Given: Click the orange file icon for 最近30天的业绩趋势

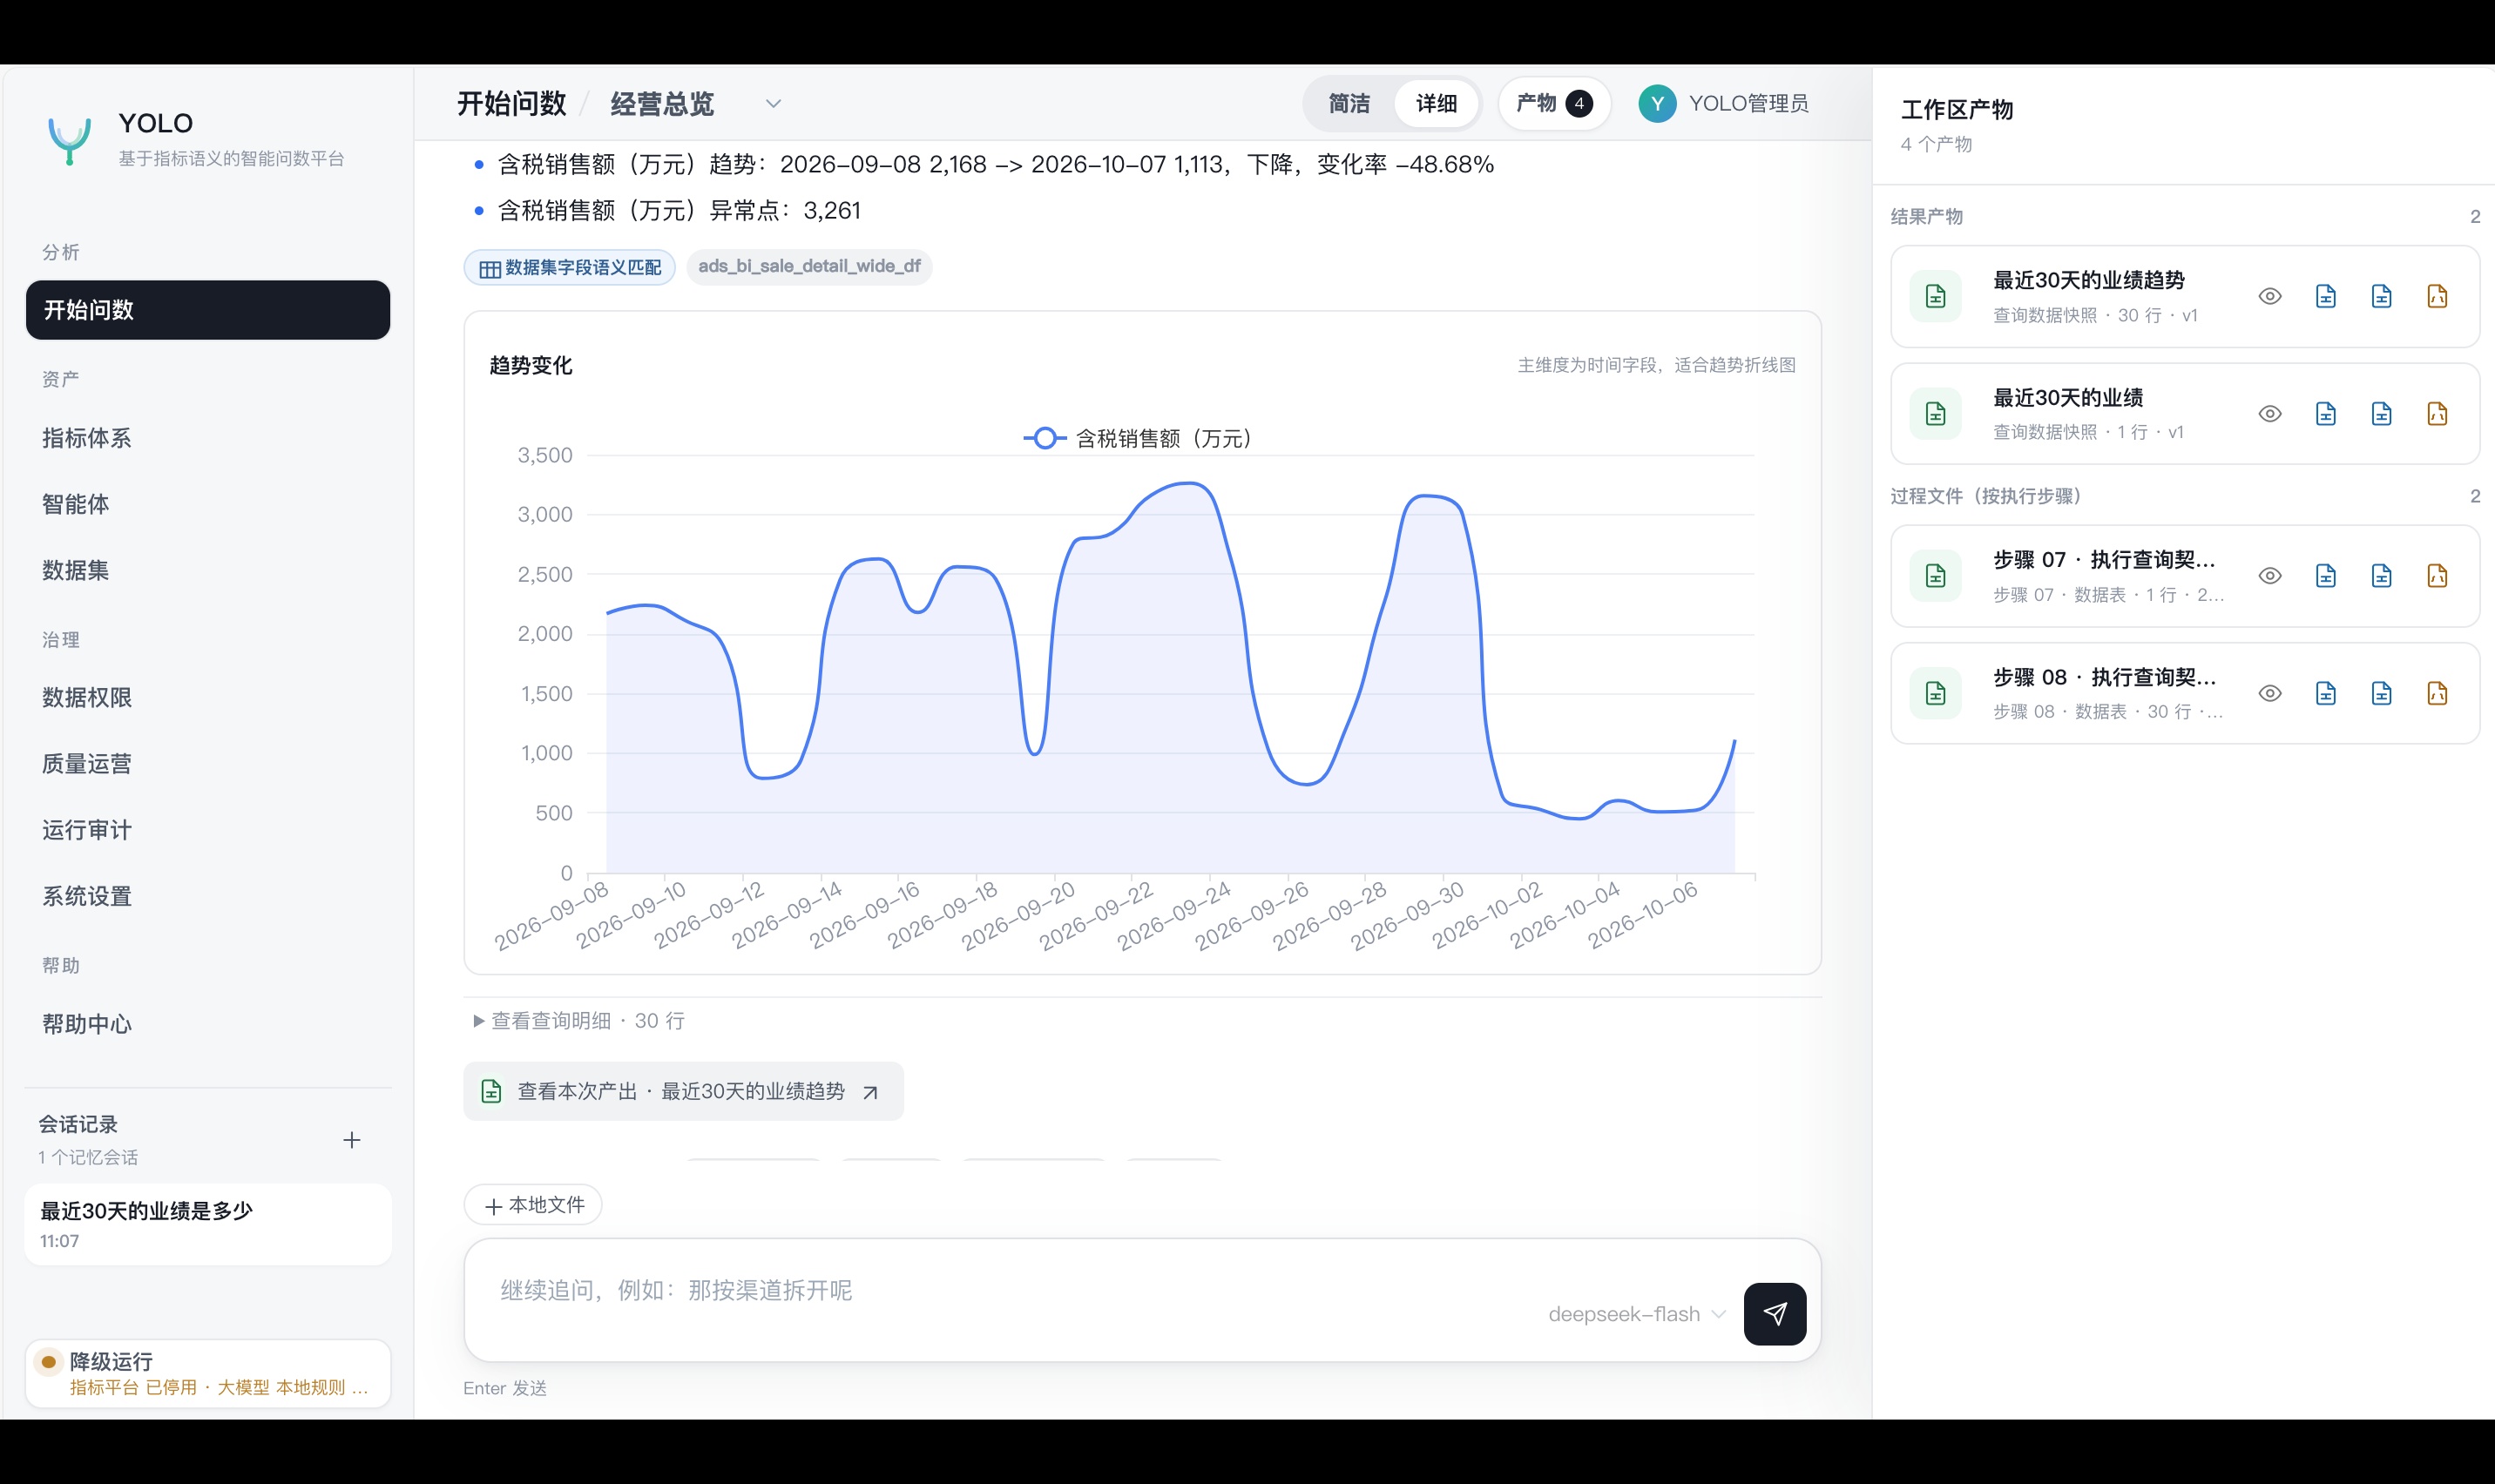Looking at the screenshot, I should point(2437,296).
